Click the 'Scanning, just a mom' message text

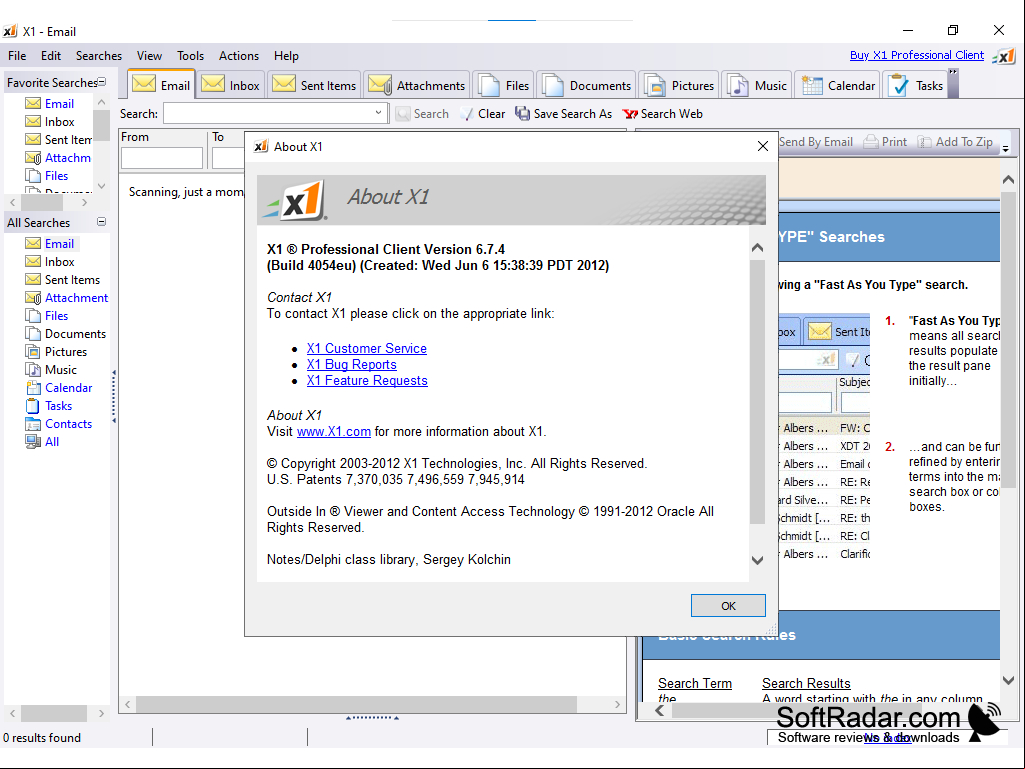(x=186, y=192)
